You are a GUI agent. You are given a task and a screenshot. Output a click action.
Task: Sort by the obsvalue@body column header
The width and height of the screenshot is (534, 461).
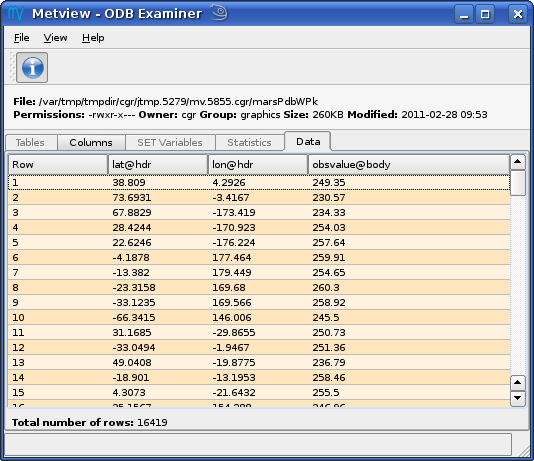click(409, 165)
